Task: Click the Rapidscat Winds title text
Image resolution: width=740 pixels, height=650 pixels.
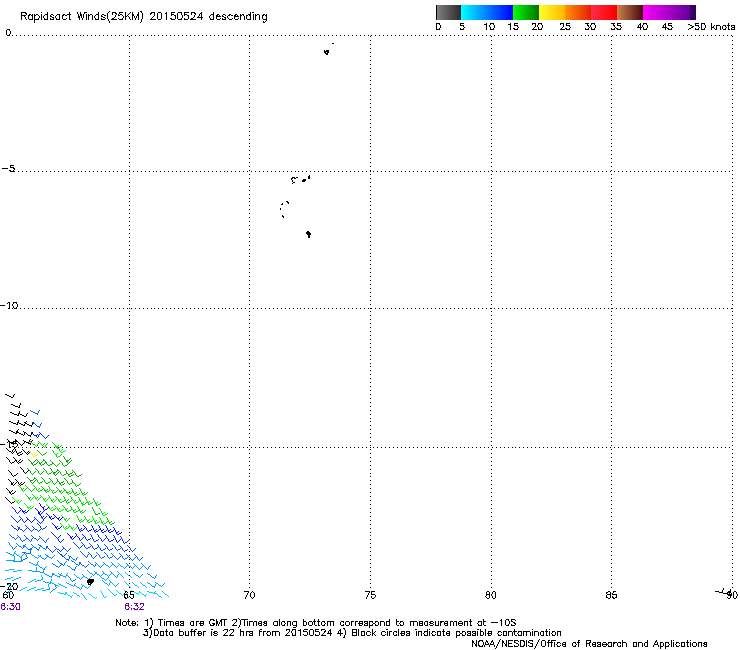Action: coord(143,17)
